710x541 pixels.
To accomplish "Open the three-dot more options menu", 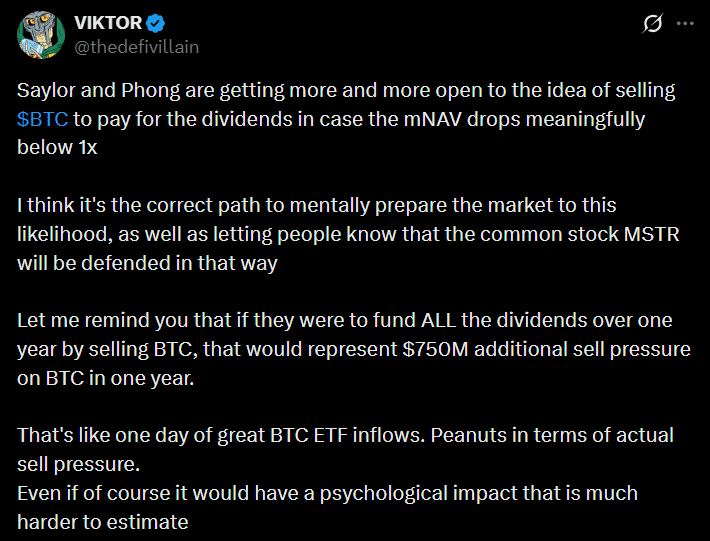I will click(685, 23).
